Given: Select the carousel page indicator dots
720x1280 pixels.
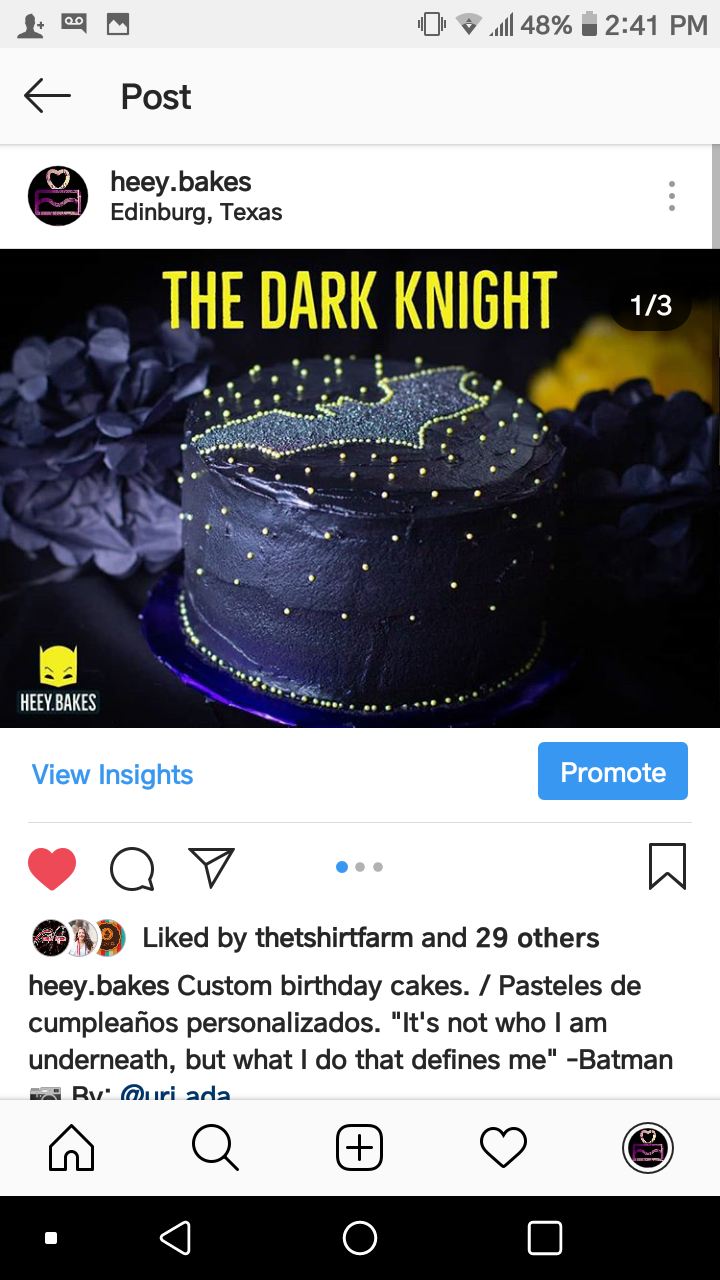Looking at the screenshot, I should (359, 867).
